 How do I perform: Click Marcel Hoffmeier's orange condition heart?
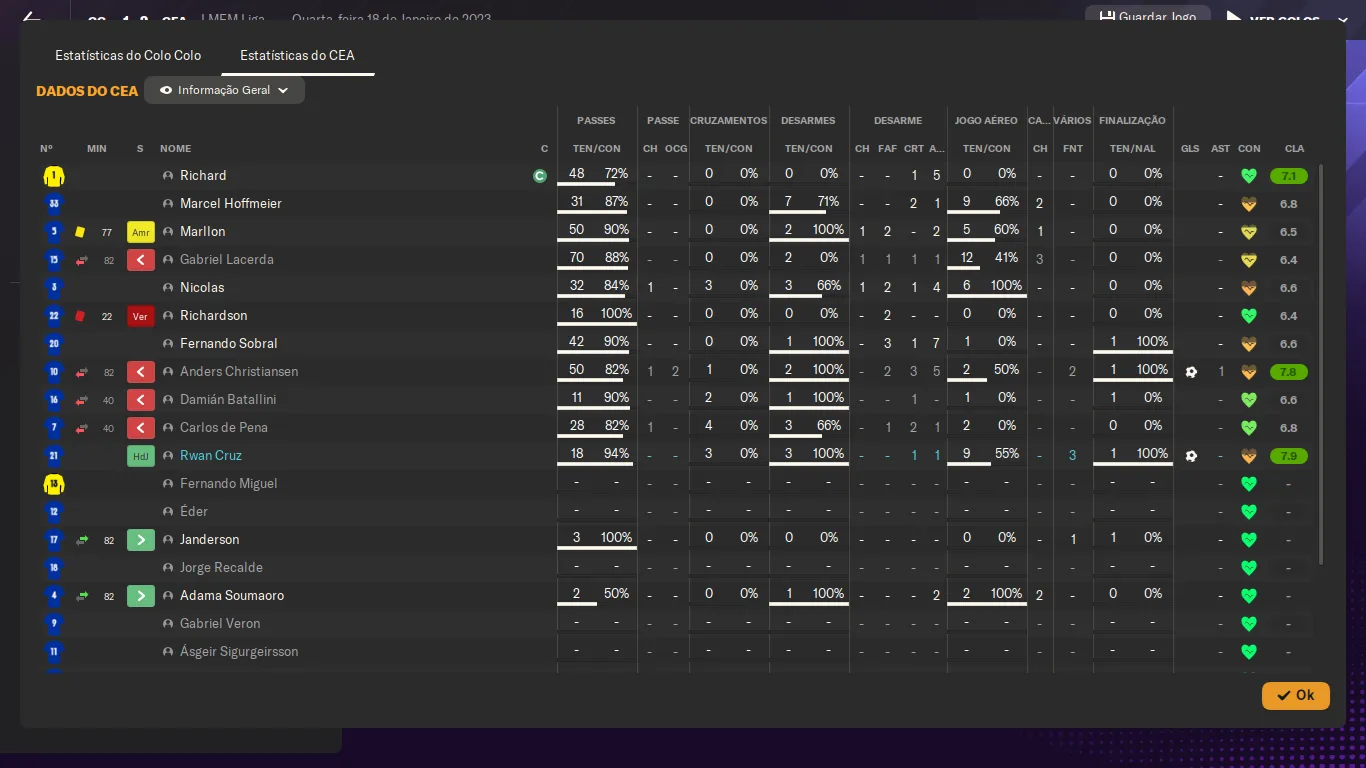(x=1248, y=204)
